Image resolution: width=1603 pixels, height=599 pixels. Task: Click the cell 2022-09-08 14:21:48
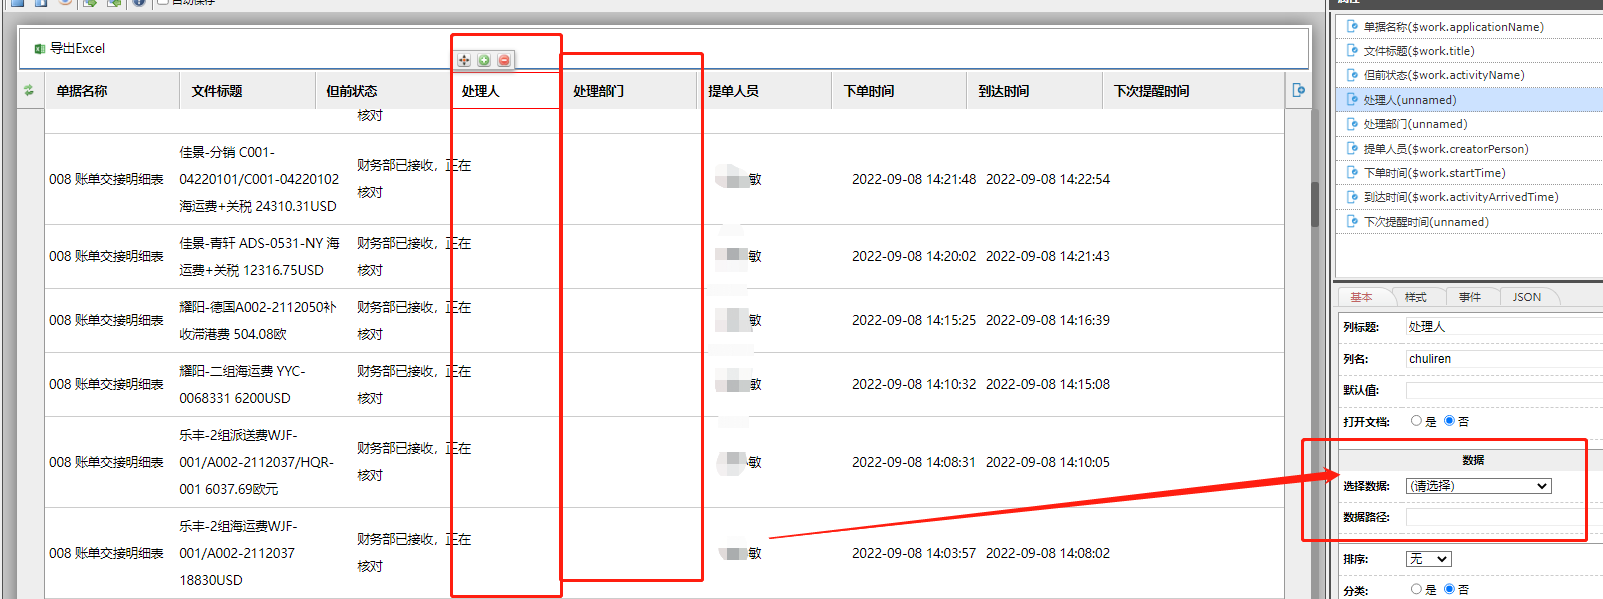(914, 179)
